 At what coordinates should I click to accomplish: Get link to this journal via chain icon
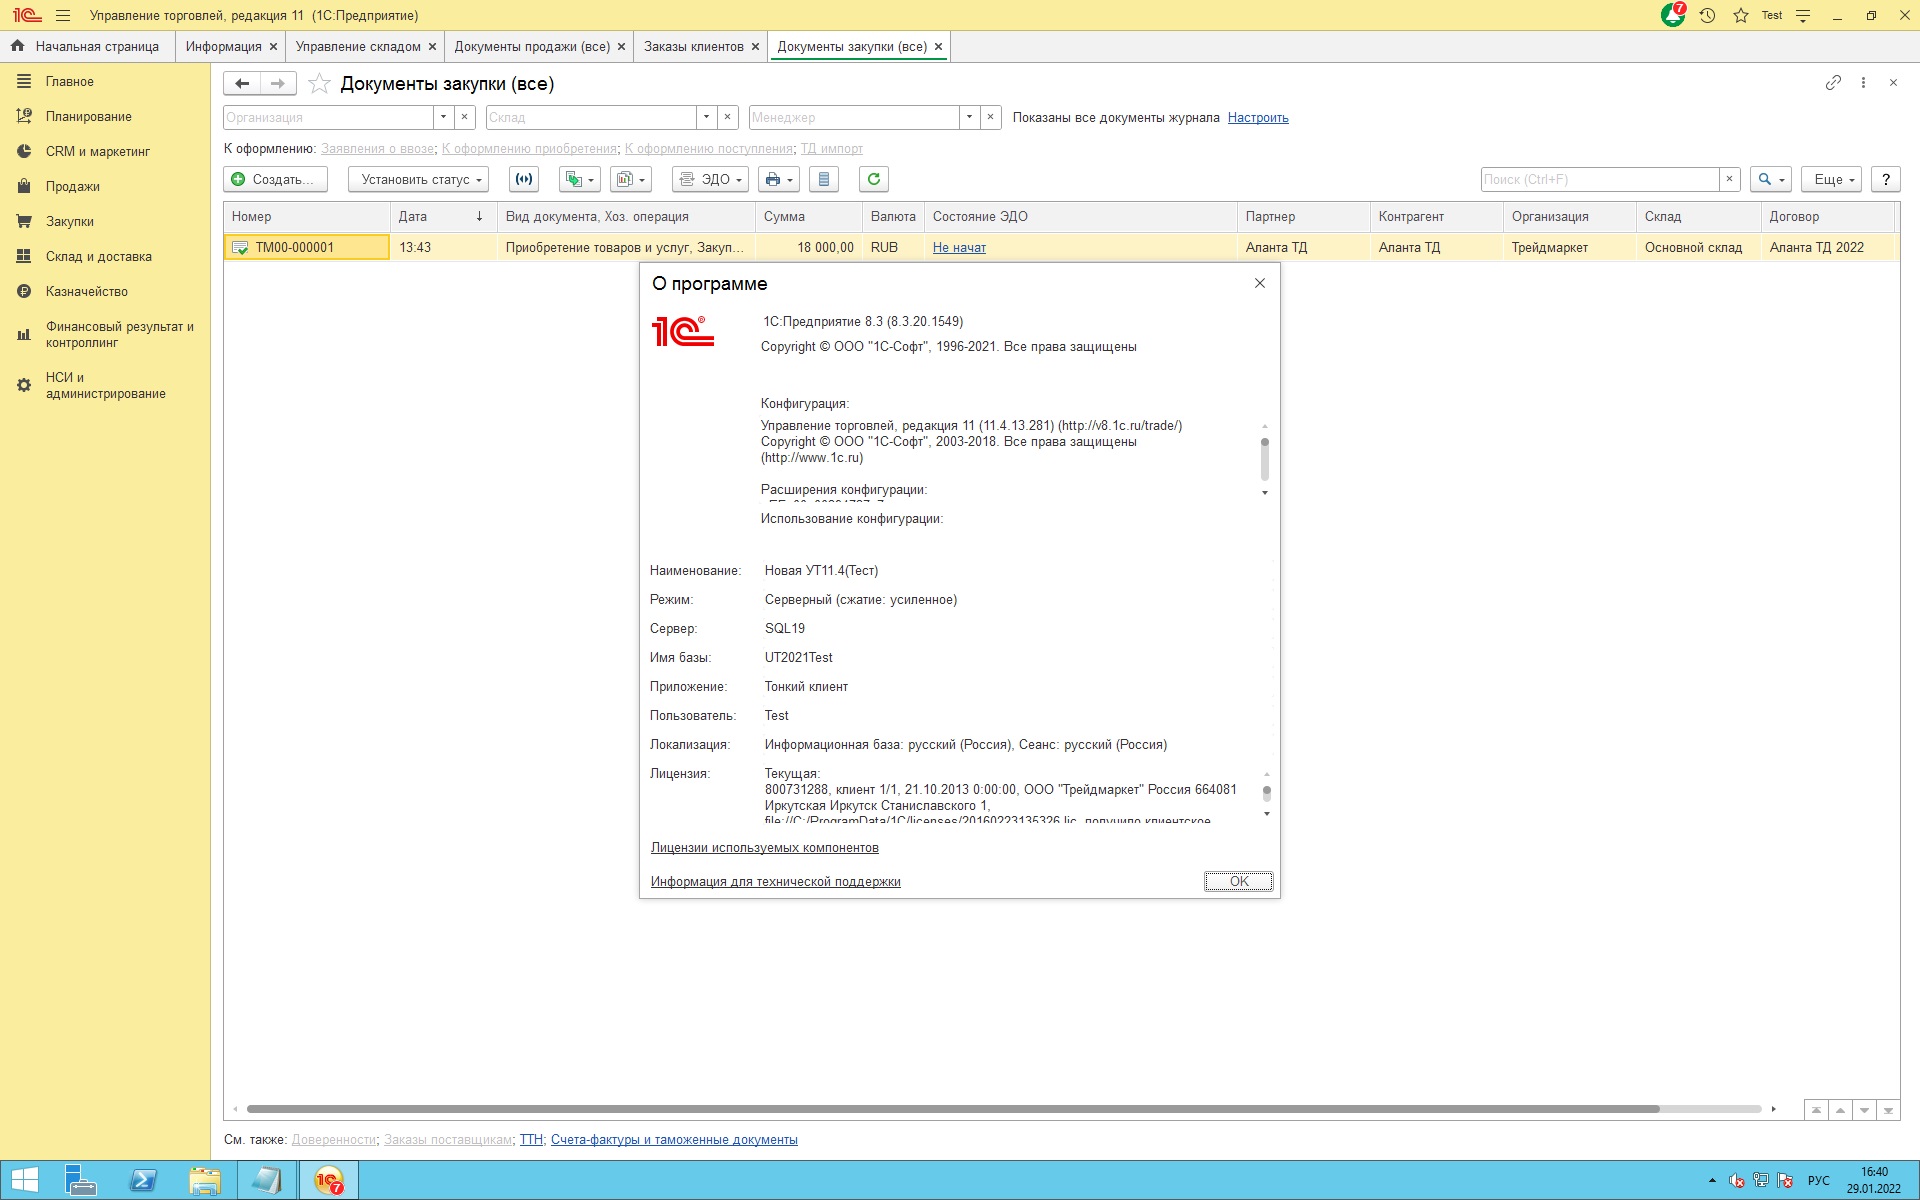click(1833, 83)
